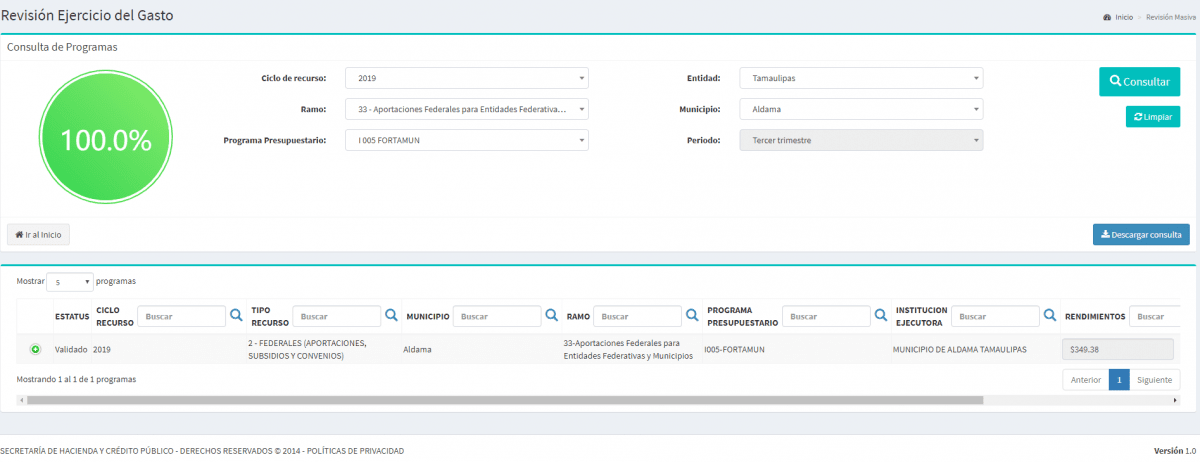Image resolution: width=1200 pixels, height=462 pixels.
Task: Click the Rendimientos search input field
Action: [1162, 316]
